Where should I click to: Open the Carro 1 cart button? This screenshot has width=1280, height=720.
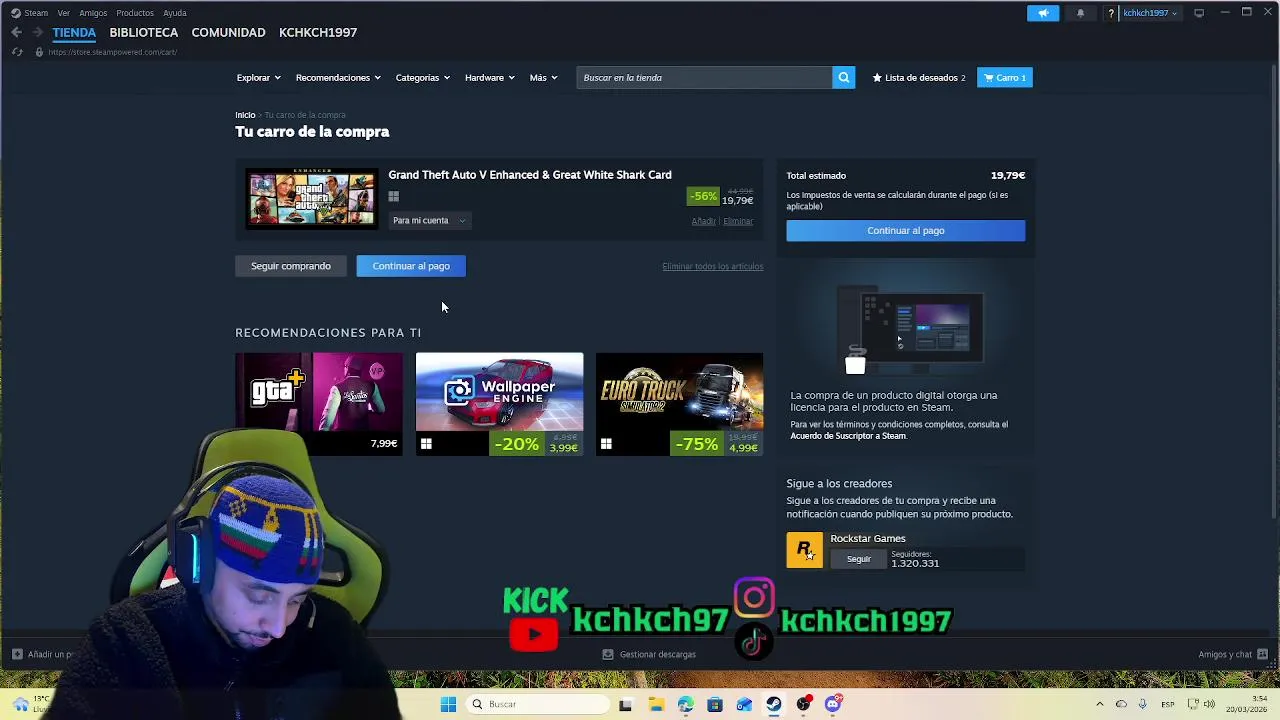(x=1004, y=77)
